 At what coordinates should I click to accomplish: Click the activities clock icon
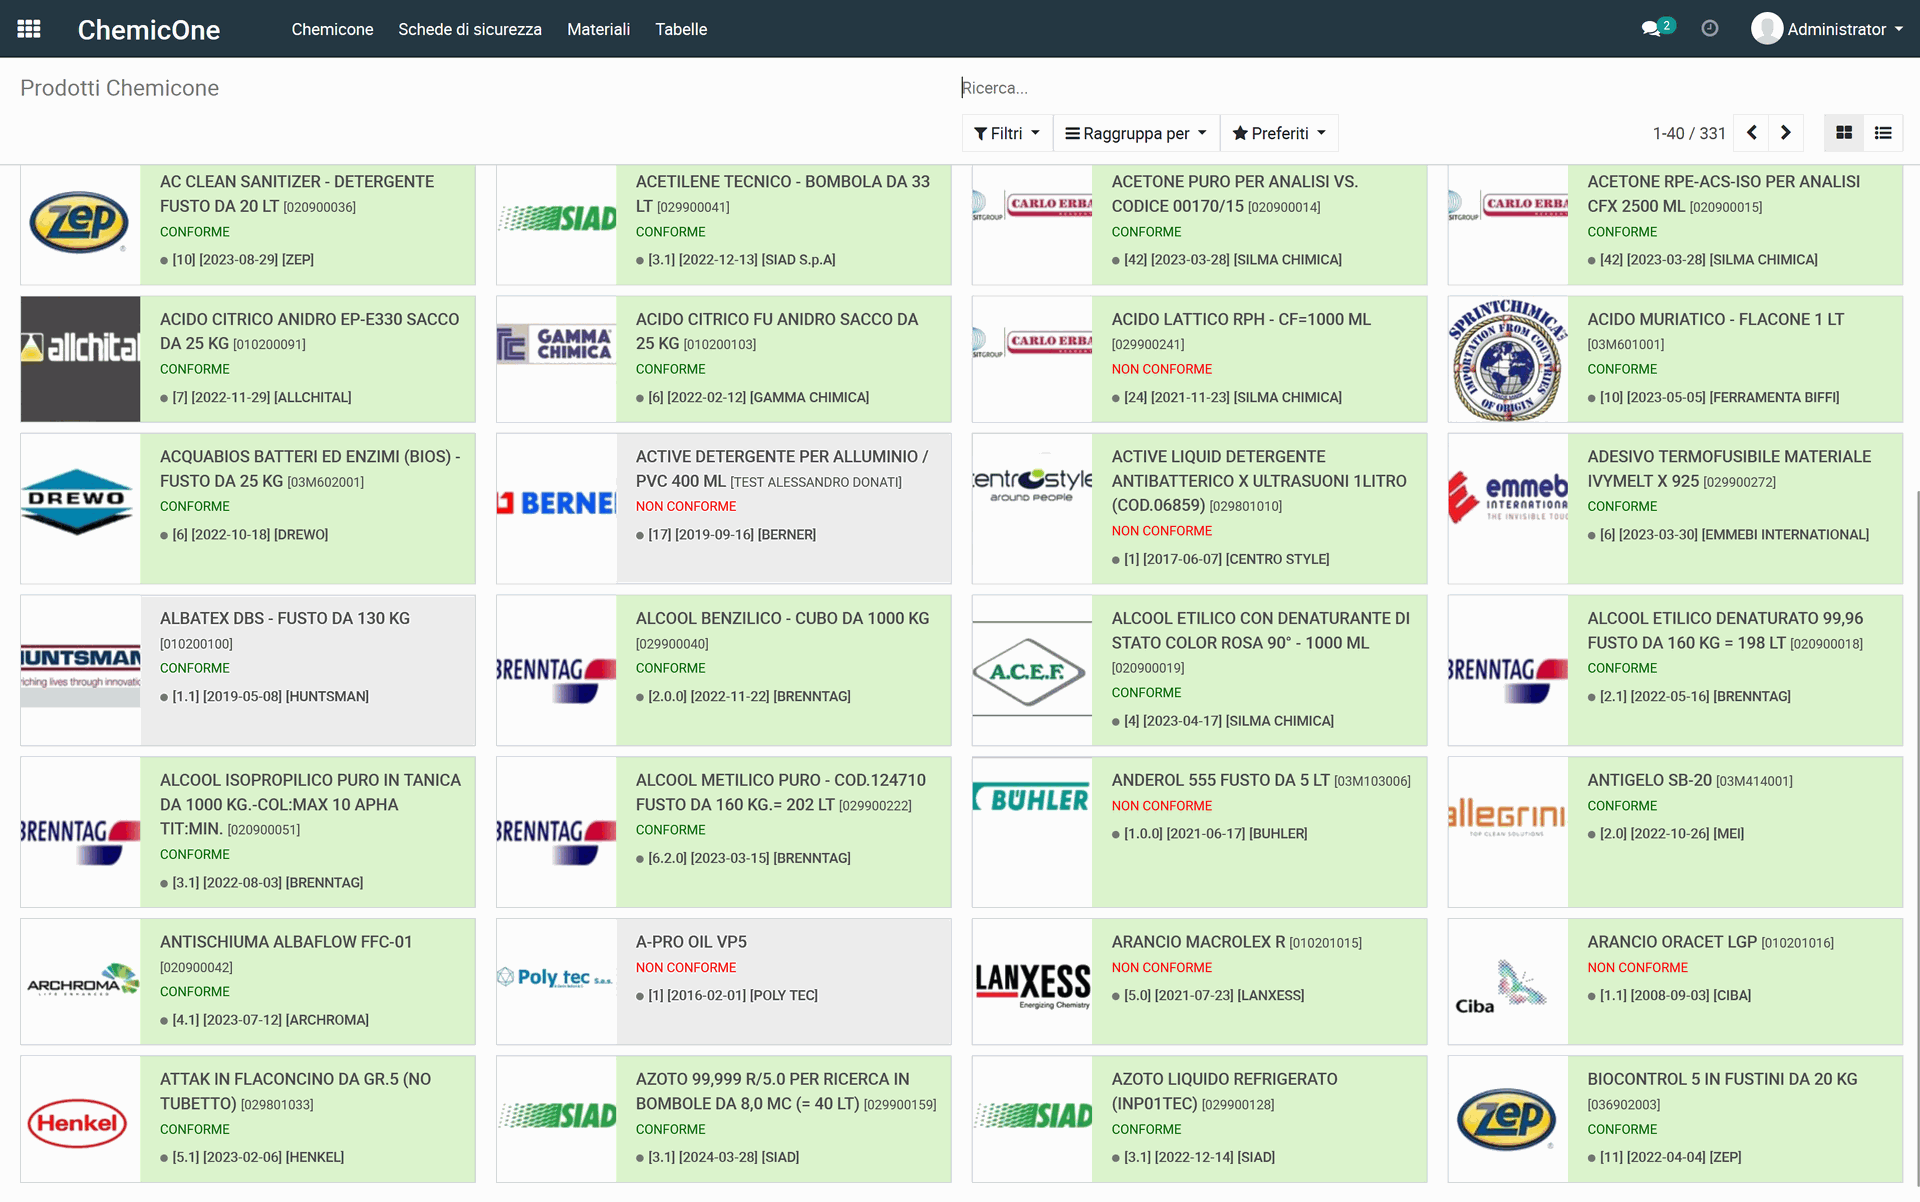pos(1710,29)
